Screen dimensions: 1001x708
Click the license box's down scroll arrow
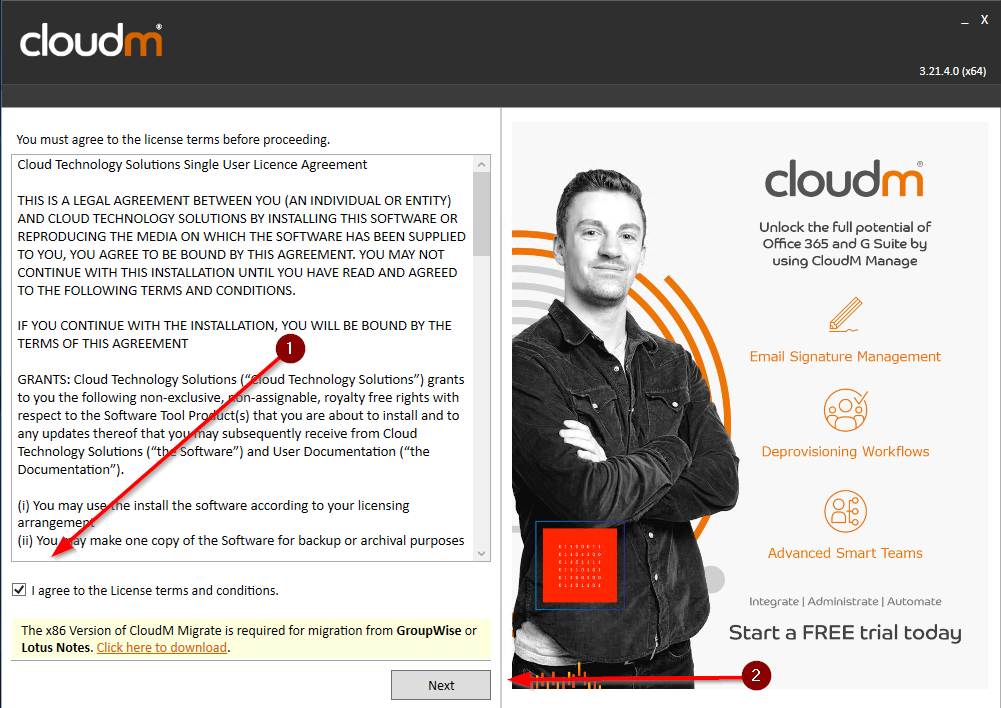482,553
